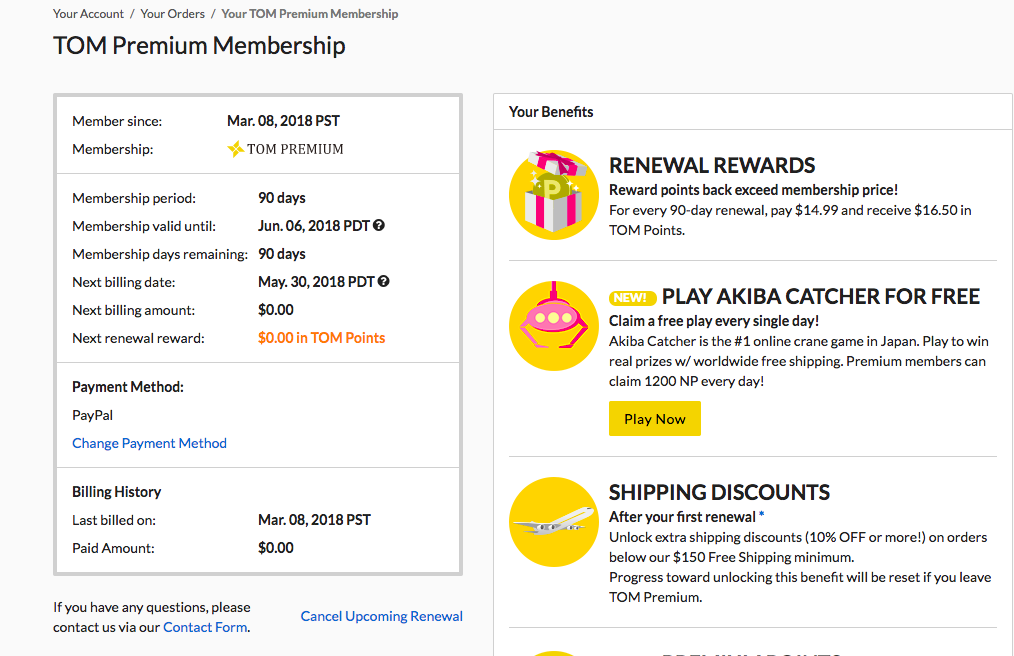Click Reward points back exceed membership price! text
The width and height of the screenshot is (1014, 656).
pyautogui.click(x=753, y=190)
